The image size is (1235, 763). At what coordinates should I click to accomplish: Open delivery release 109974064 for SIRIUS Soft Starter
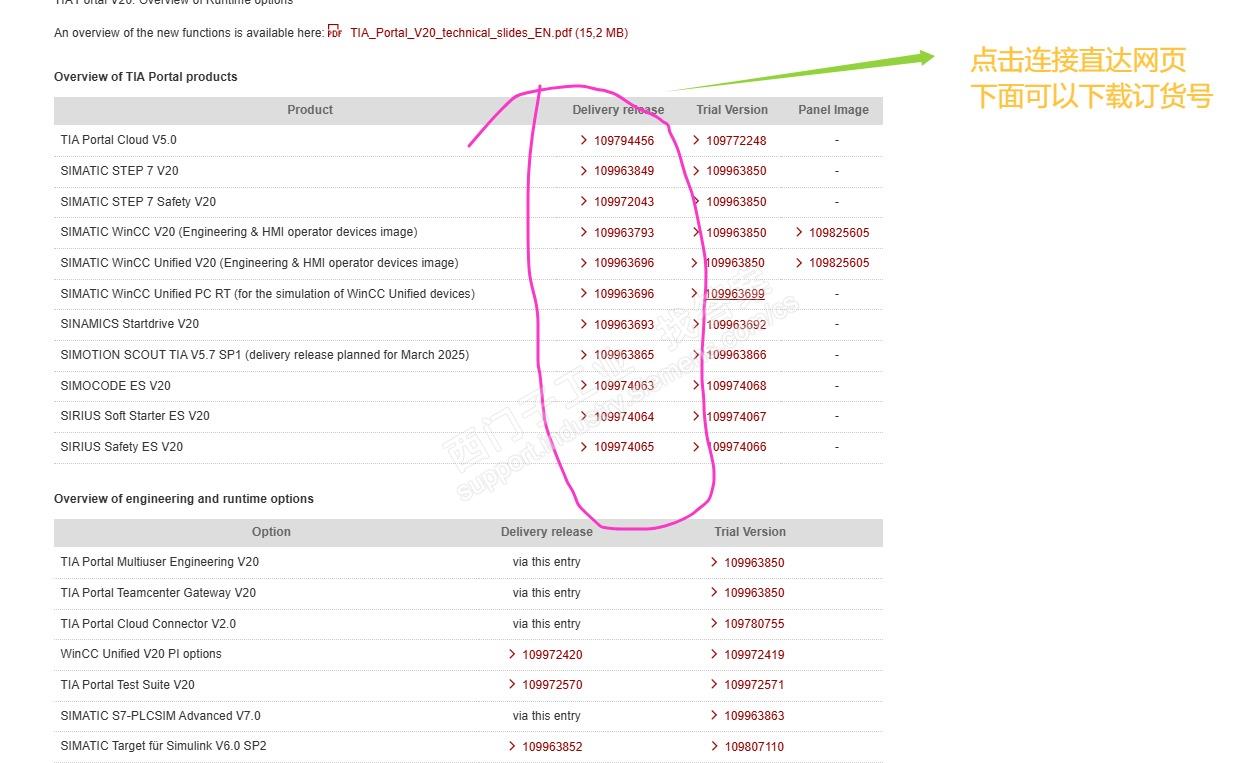coord(624,417)
